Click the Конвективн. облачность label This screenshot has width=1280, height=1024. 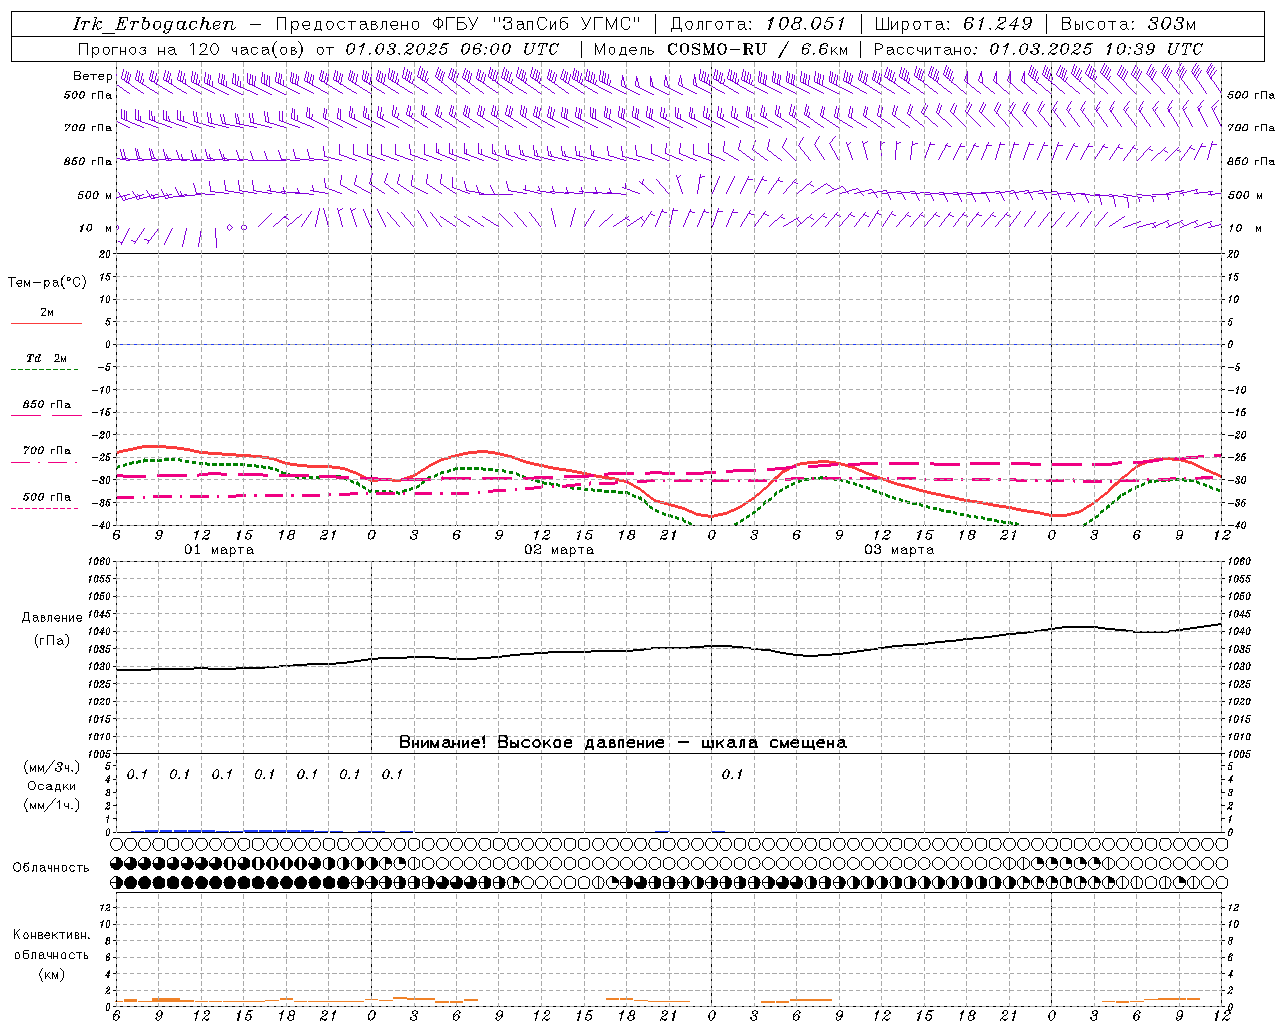(51, 954)
